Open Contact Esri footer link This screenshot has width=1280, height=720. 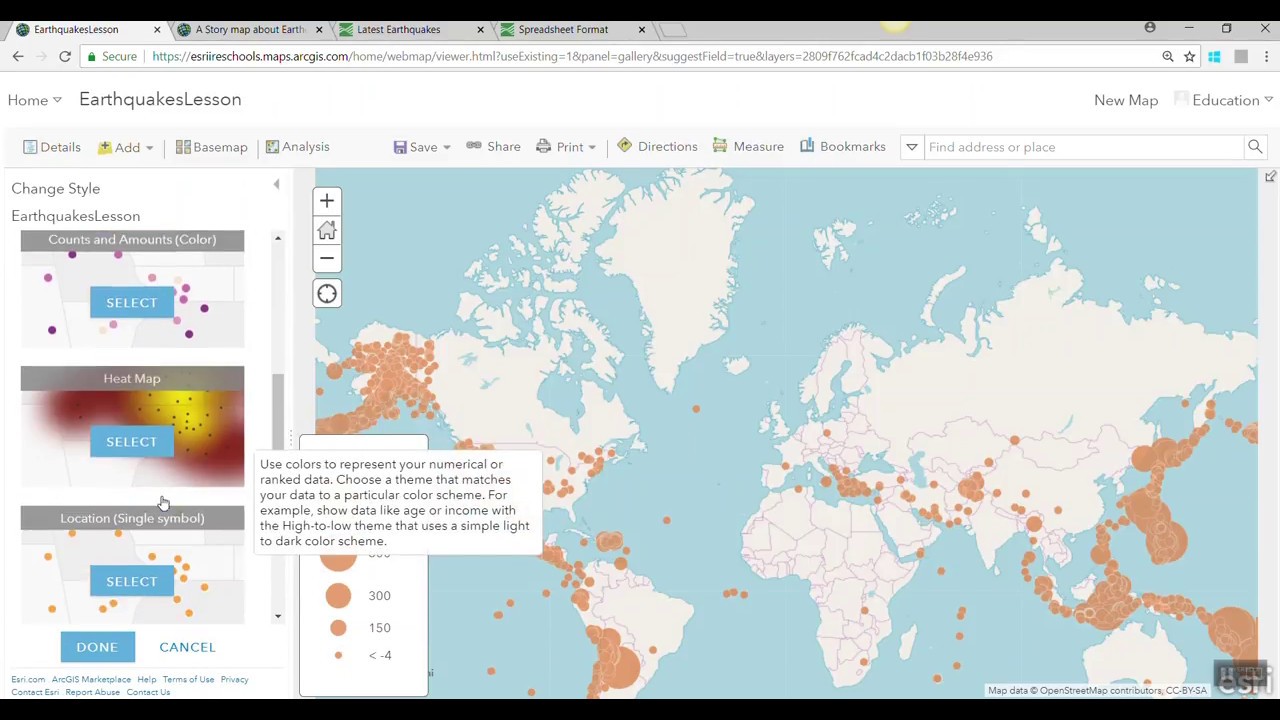[35, 692]
